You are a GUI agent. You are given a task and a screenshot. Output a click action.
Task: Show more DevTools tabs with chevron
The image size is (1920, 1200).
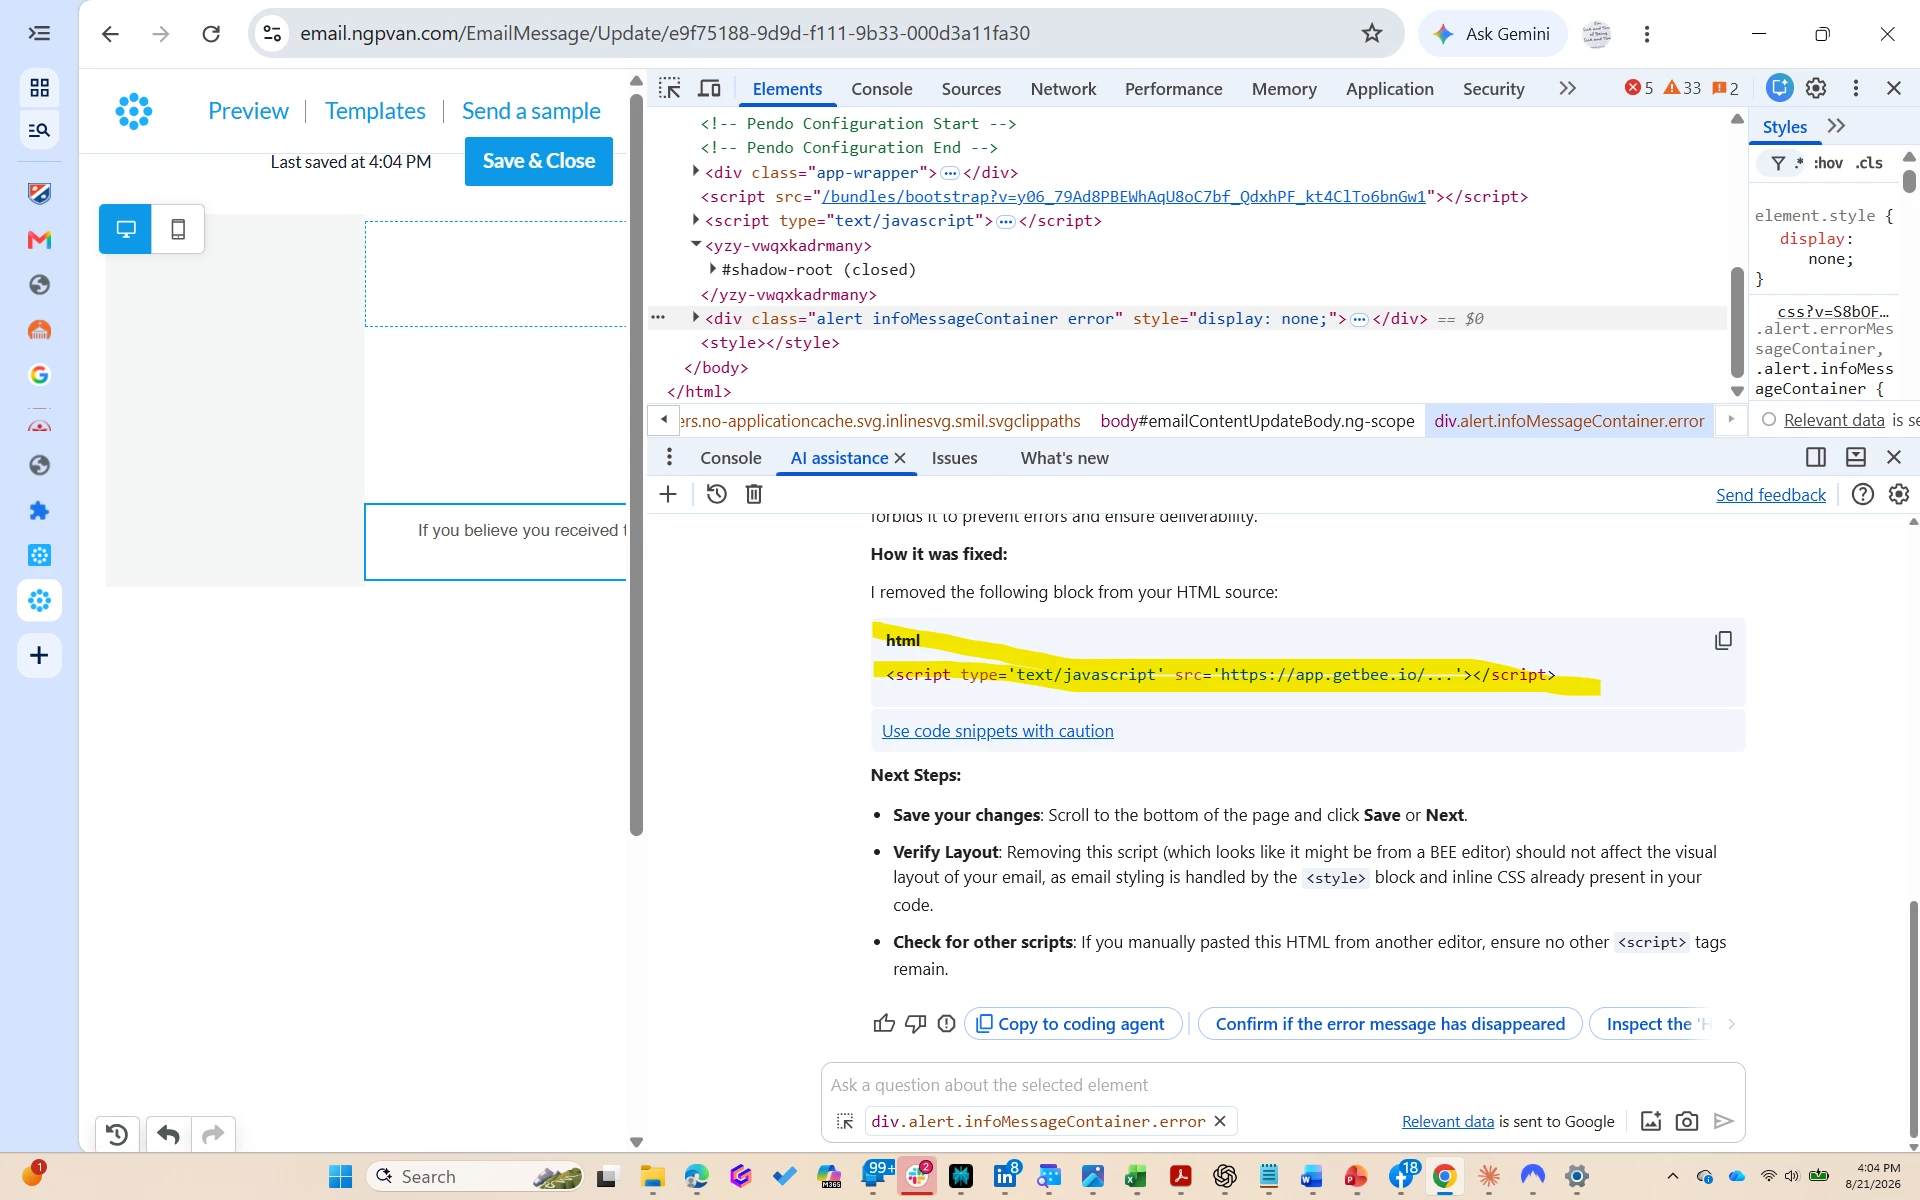click(x=1567, y=88)
